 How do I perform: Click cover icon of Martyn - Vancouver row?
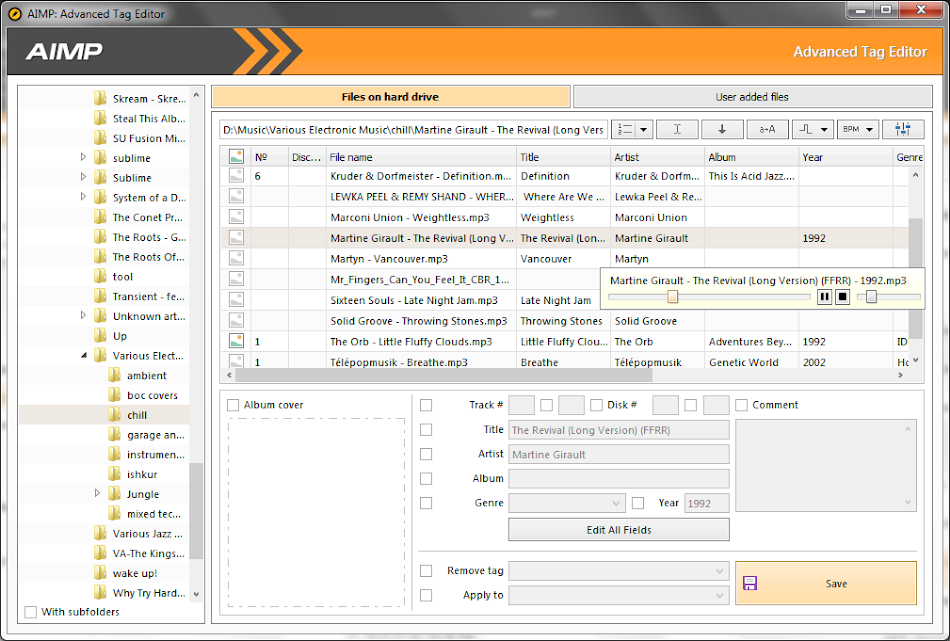coord(236,259)
